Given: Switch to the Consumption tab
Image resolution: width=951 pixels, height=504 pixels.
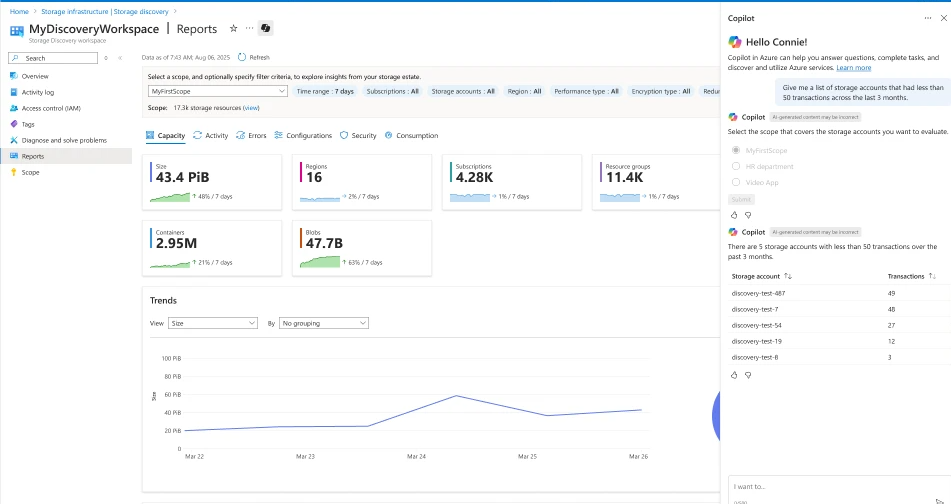Looking at the screenshot, I should tap(411, 136).
